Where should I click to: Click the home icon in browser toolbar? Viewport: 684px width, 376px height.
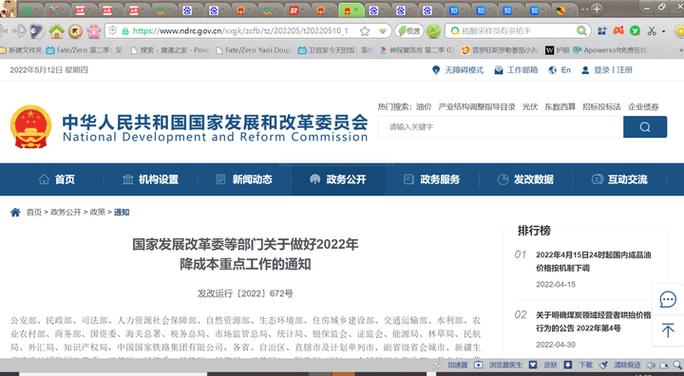pos(56,31)
